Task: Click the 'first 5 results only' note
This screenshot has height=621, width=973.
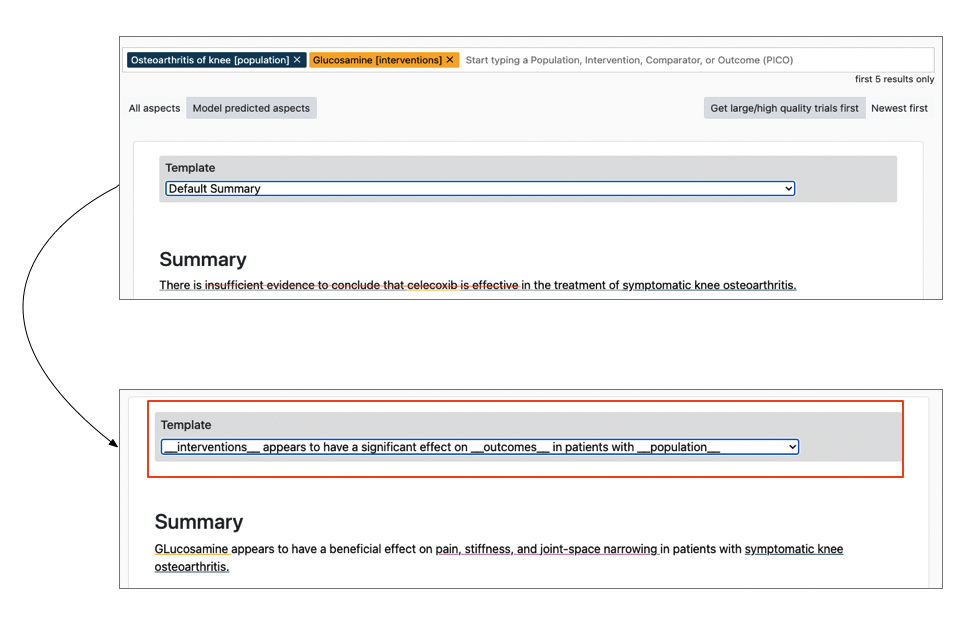Action: click(x=894, y=79)
